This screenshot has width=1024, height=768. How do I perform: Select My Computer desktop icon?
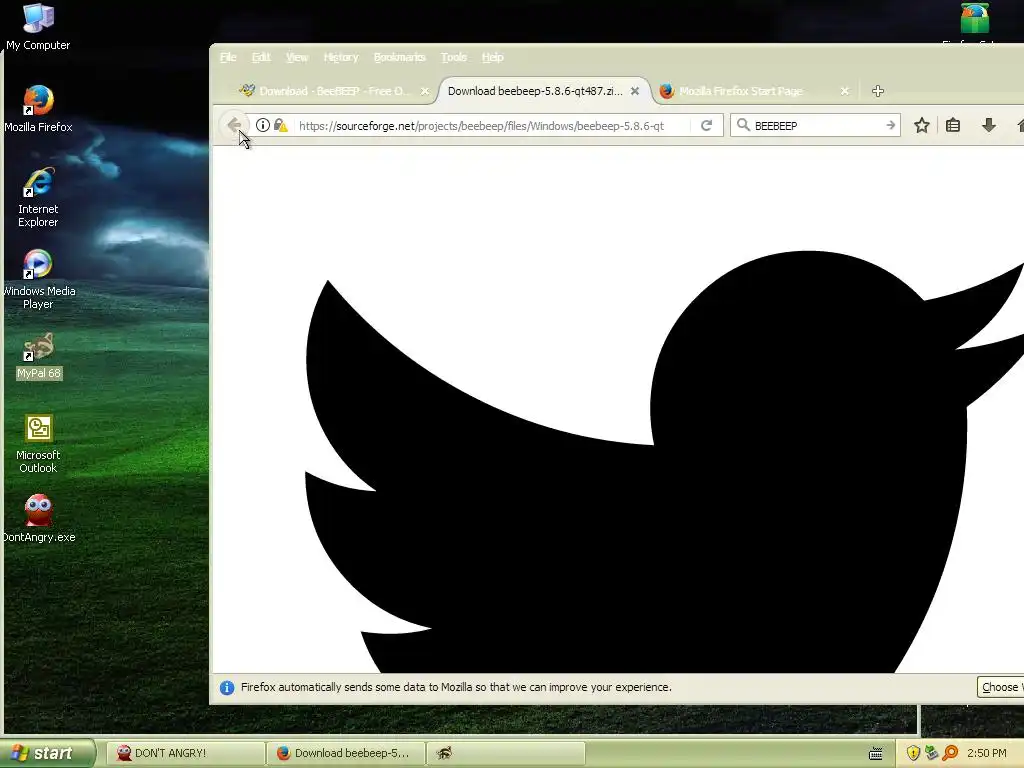38,27
